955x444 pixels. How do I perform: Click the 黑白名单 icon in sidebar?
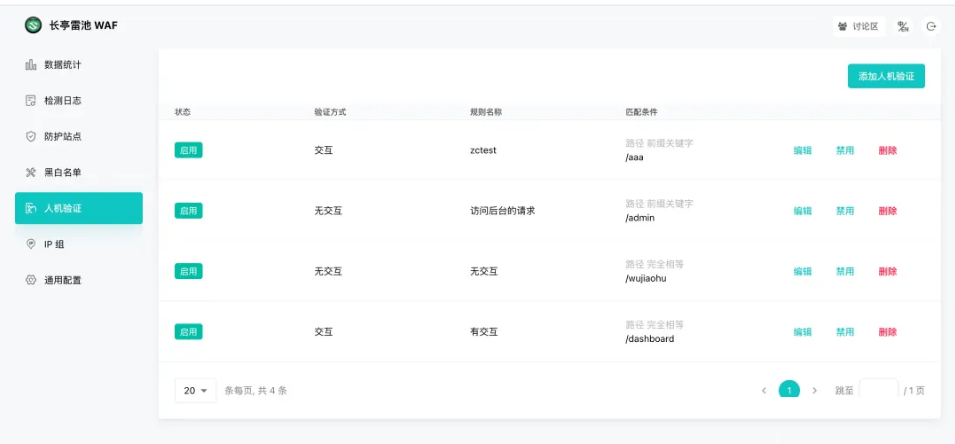coord(30,172)
